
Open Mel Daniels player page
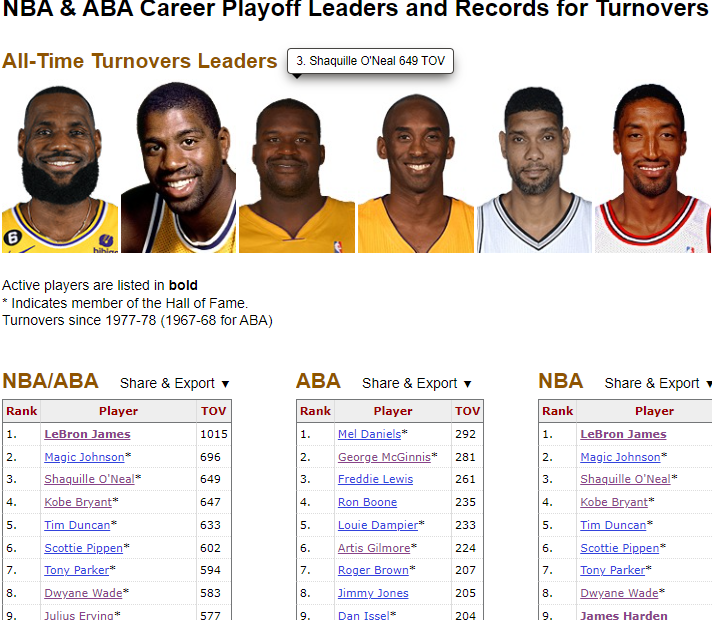(370, 434)
